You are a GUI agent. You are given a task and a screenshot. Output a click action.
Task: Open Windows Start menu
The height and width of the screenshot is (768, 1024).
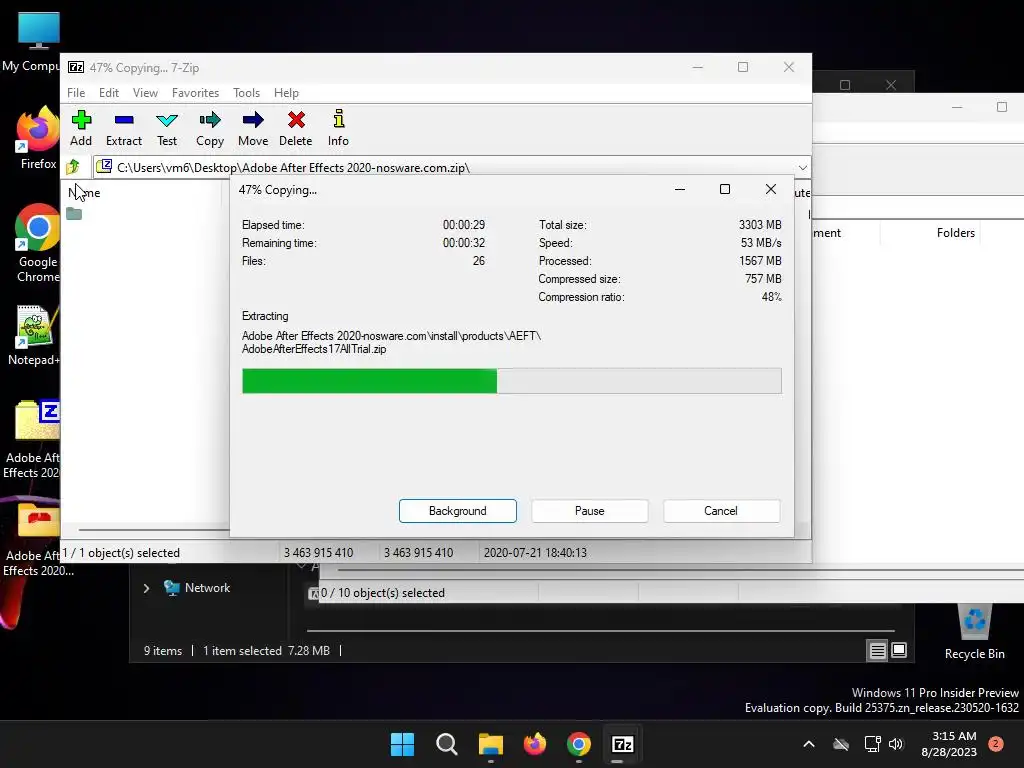click(x=402, y=744)
